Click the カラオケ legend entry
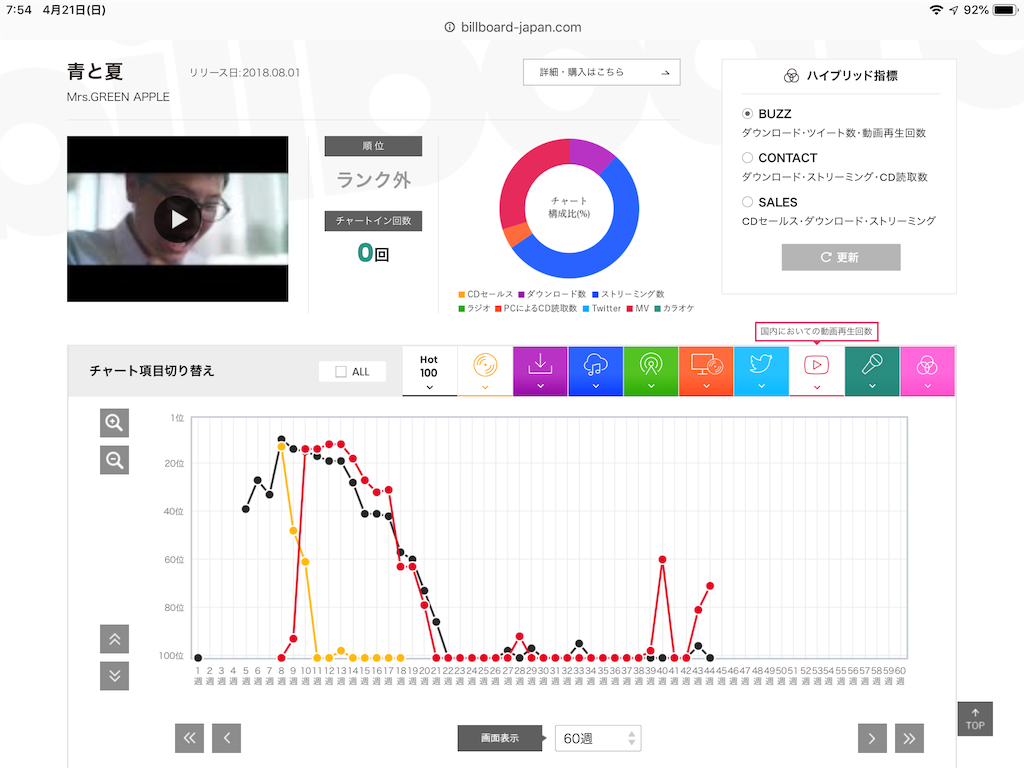 [674, 308]
